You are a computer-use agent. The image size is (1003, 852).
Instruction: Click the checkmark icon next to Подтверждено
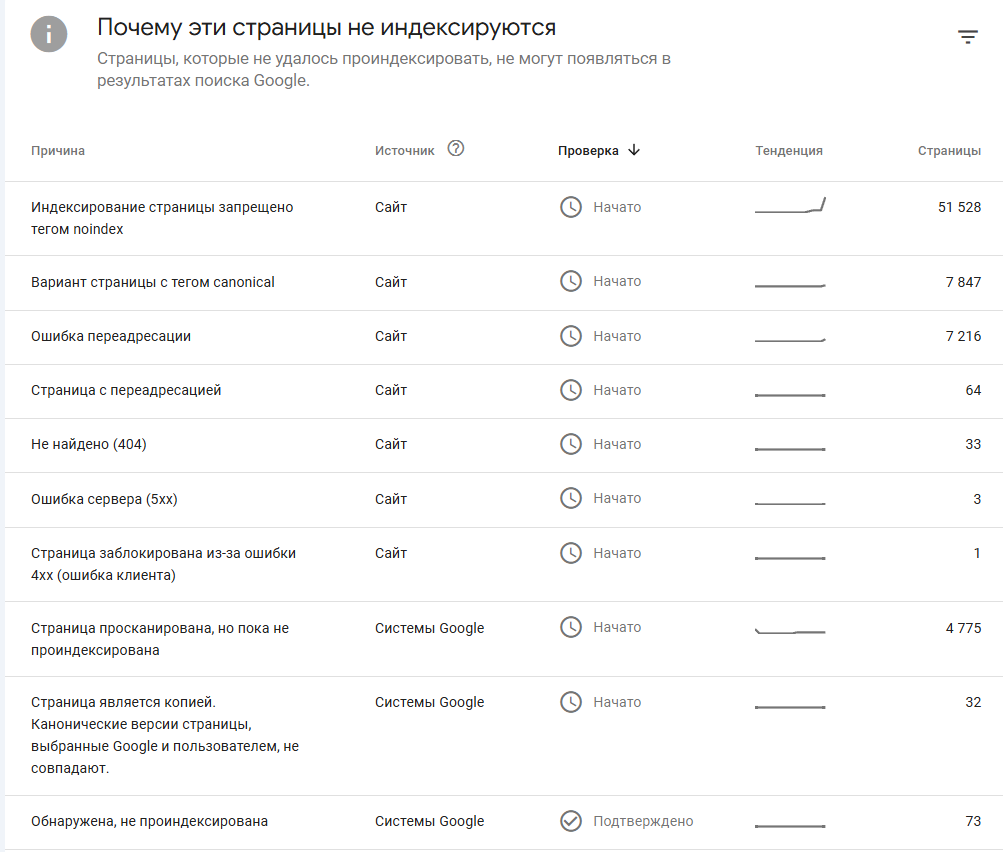(571, 821)
